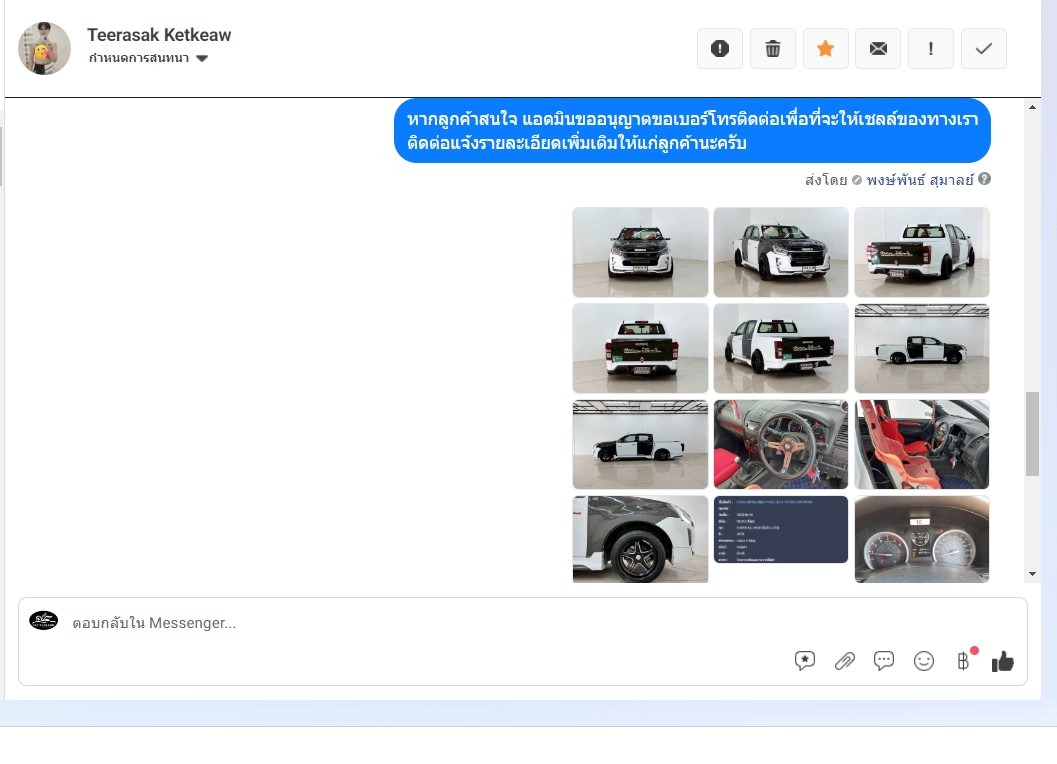Image resolution: width=1057 pixels, height=764 pixels.
Task: Open front view truck photo
Action: click(640, 252)
